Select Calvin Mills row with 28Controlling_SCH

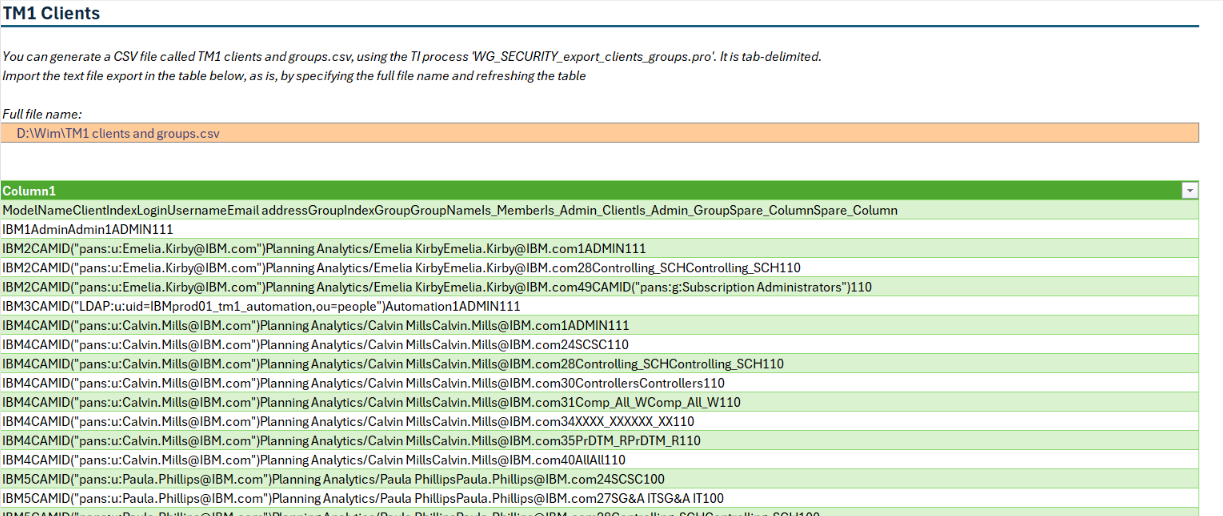pyautogui.click(x=600, y=364)
